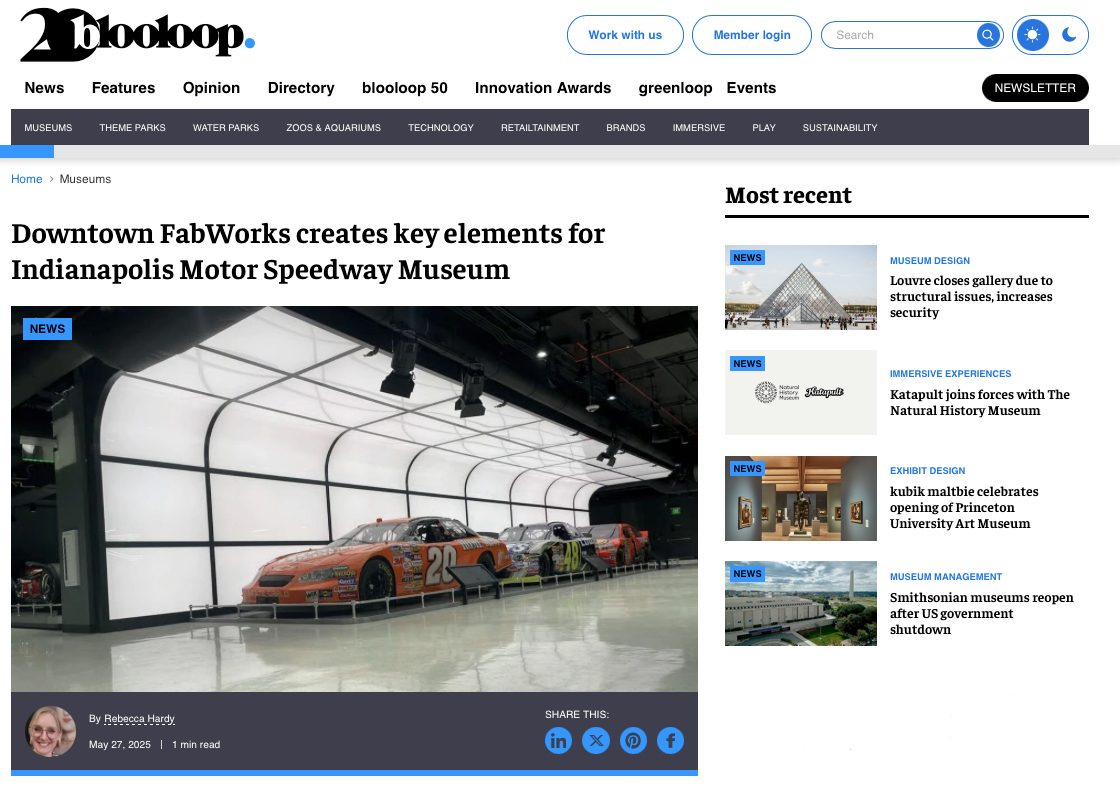Share article on LinkedIn

[559, 741]
